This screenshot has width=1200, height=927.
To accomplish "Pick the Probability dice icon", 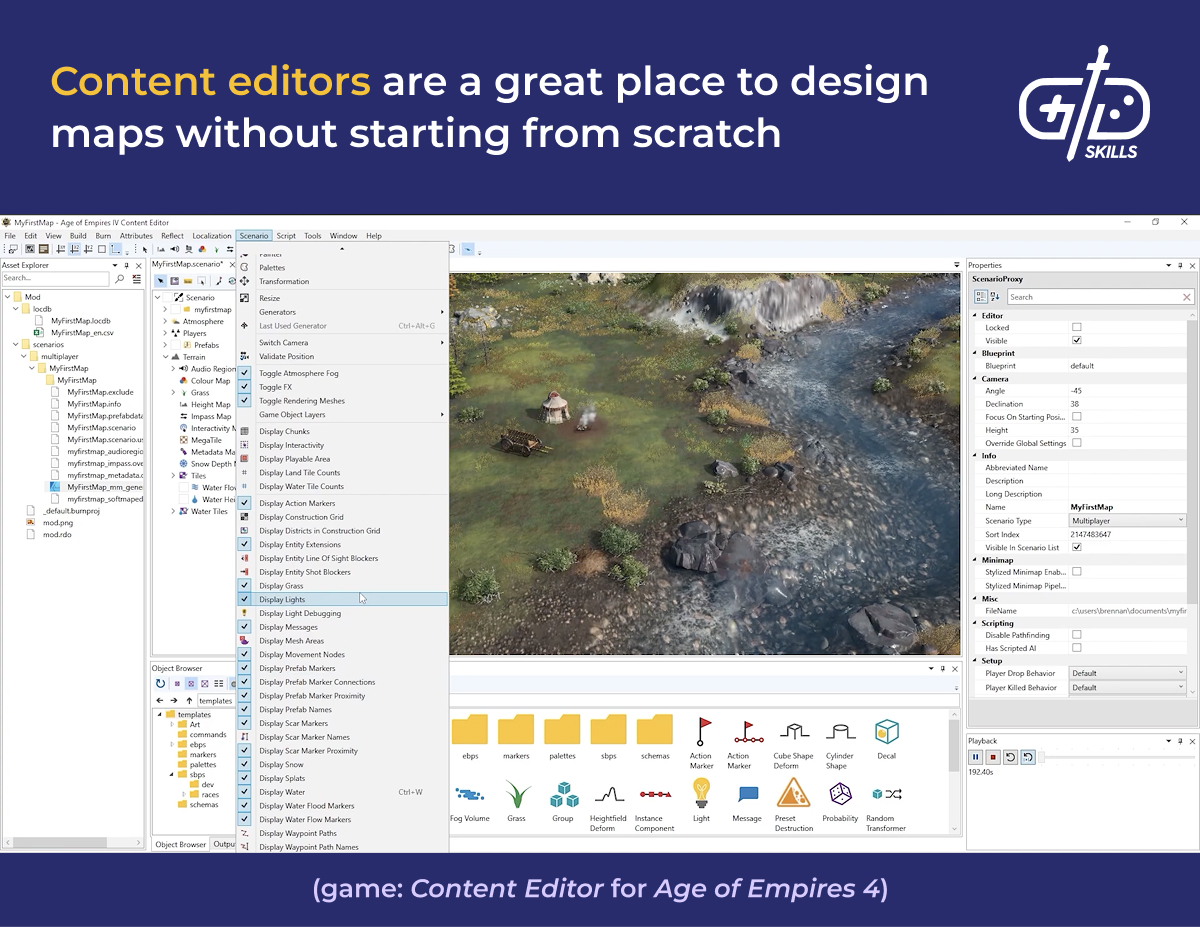I will (x=840, y=794).
